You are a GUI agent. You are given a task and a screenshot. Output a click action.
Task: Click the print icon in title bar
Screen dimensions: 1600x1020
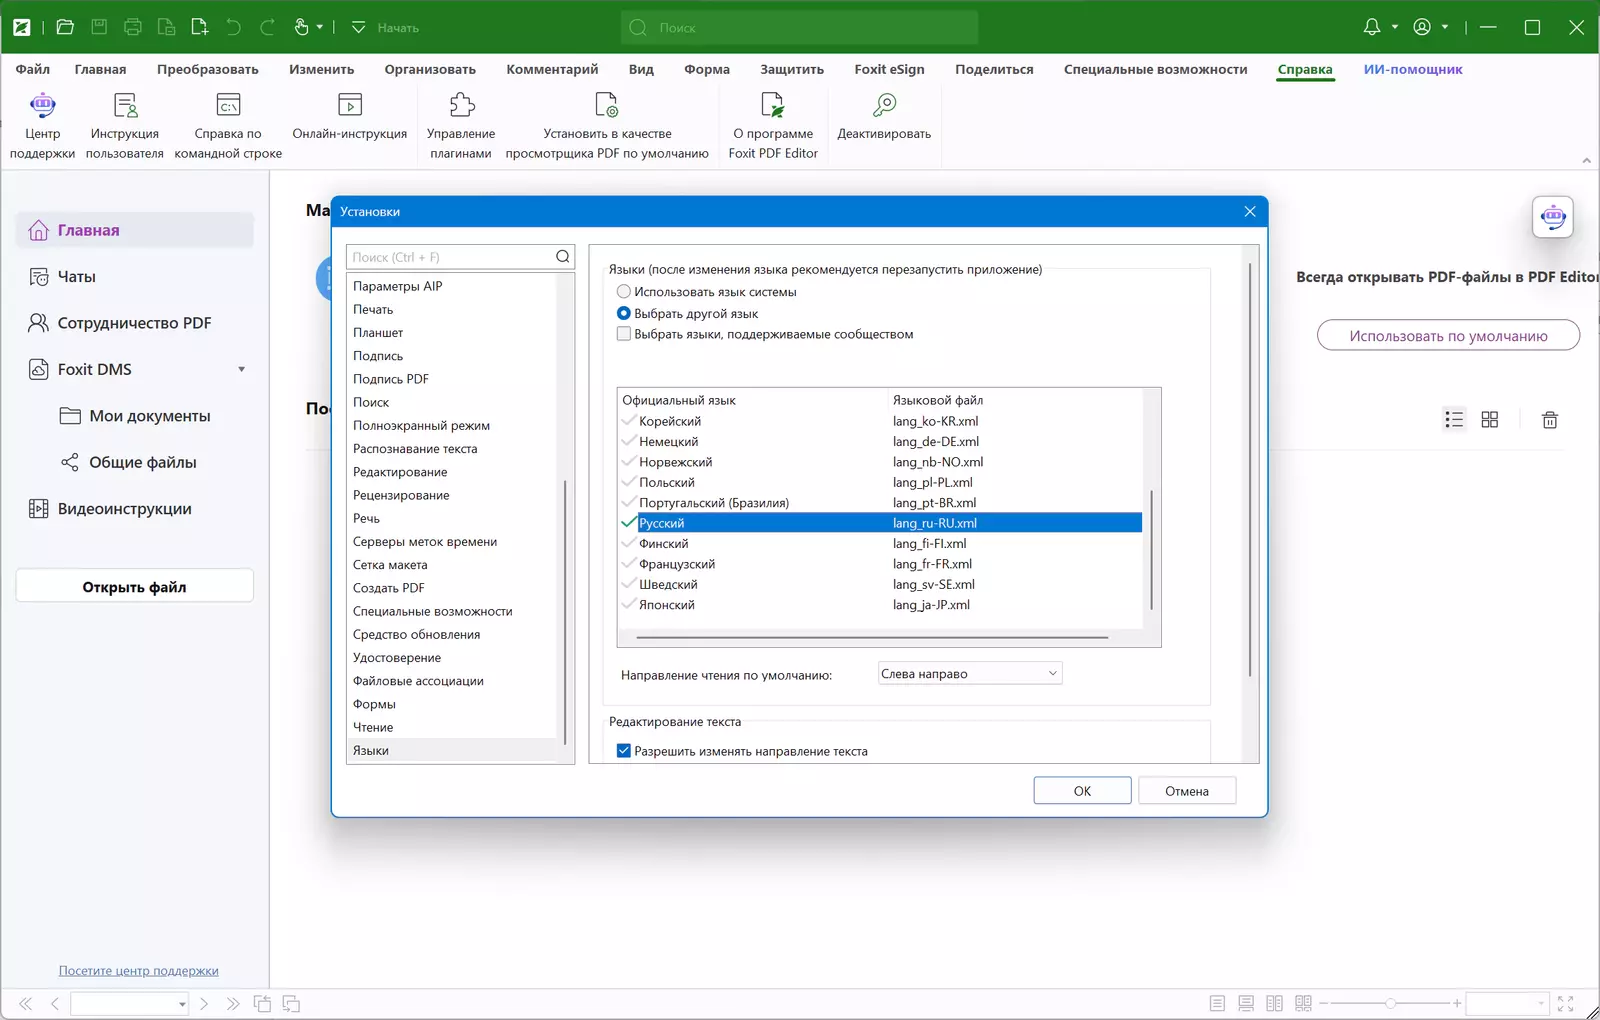click(x=133, y=27)
